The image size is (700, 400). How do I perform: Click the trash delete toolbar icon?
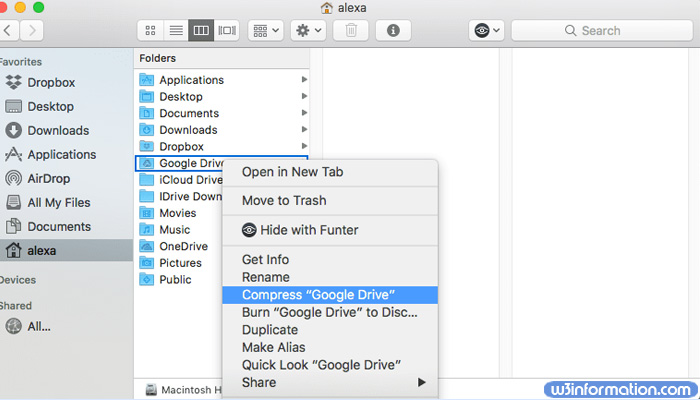click(351, 30)
